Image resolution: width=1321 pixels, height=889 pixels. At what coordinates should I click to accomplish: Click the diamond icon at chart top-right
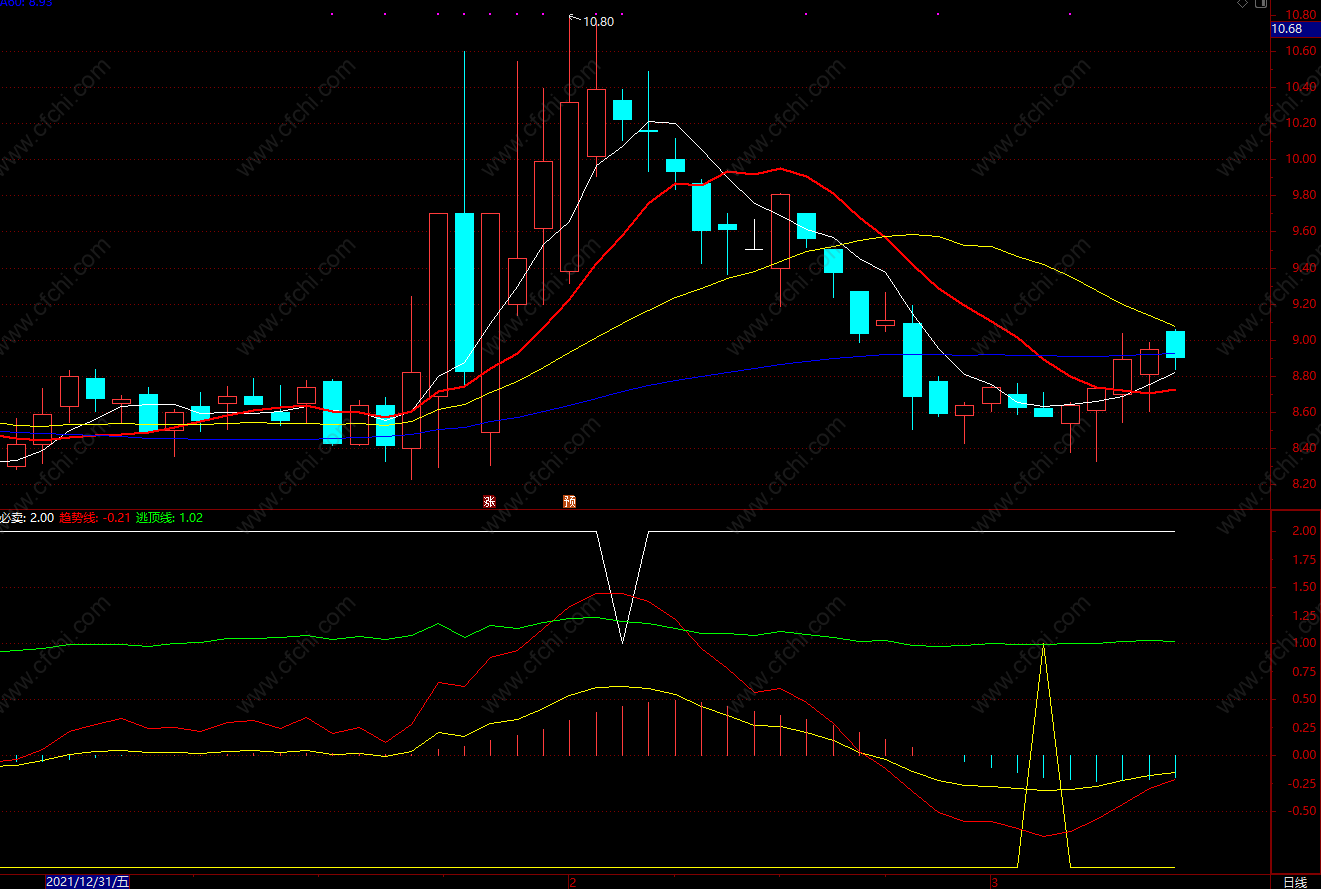[1242, 4]
